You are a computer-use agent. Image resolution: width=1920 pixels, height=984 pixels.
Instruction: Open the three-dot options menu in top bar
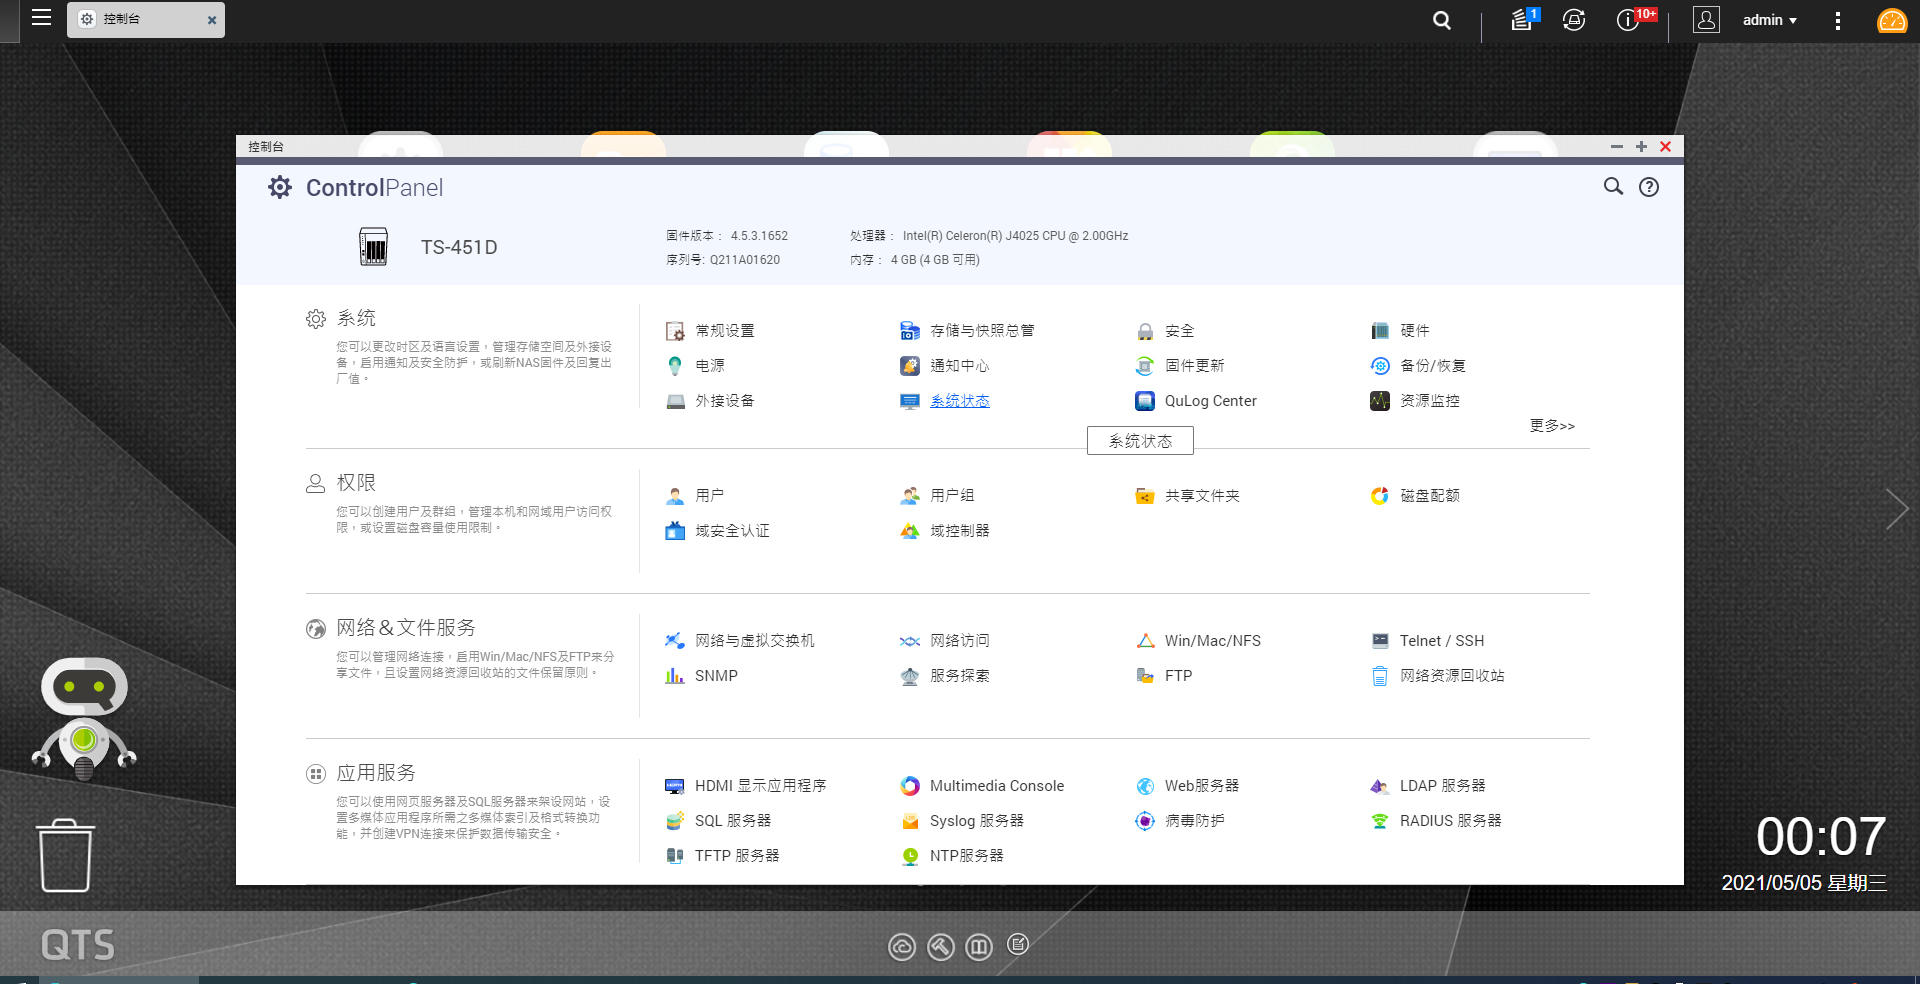pyautogui.click(x=1837, y=20)
